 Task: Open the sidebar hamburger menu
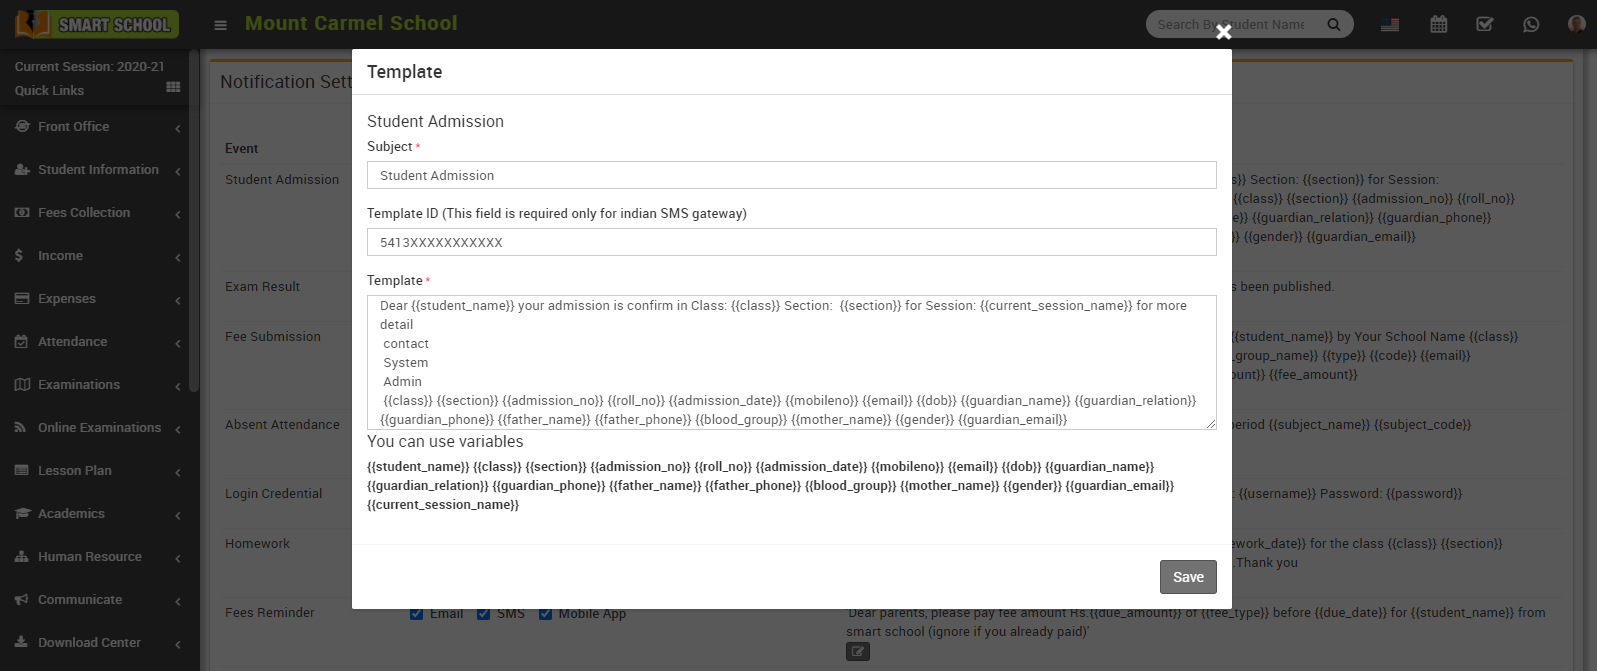tap(220, 24)
